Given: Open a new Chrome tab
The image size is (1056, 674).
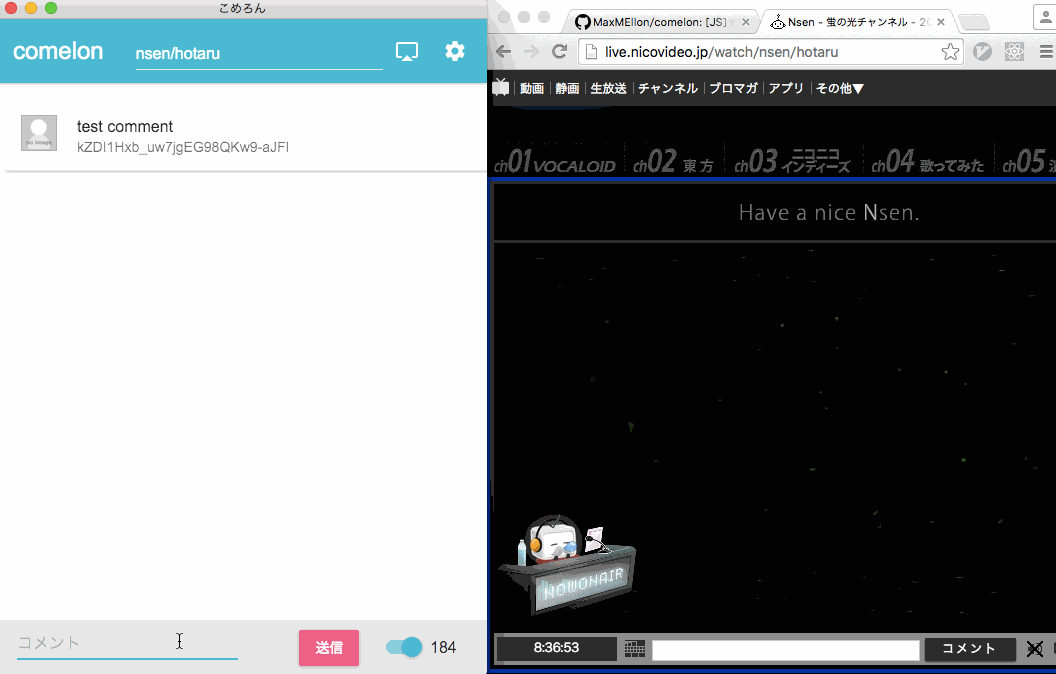Looking at the screenshot, I should click(x=974, y=22).
